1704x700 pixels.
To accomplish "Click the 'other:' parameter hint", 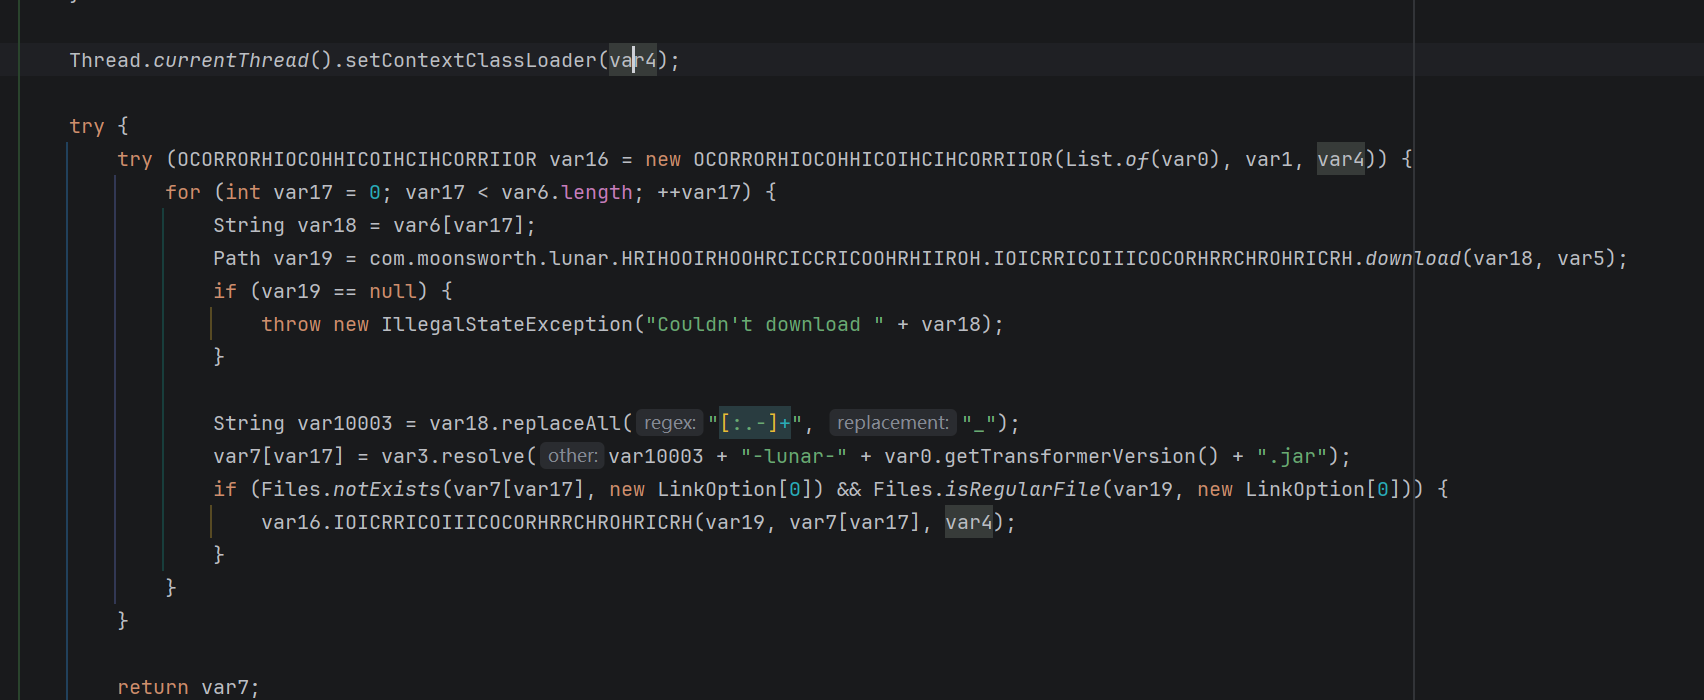I will coord(572,457).
